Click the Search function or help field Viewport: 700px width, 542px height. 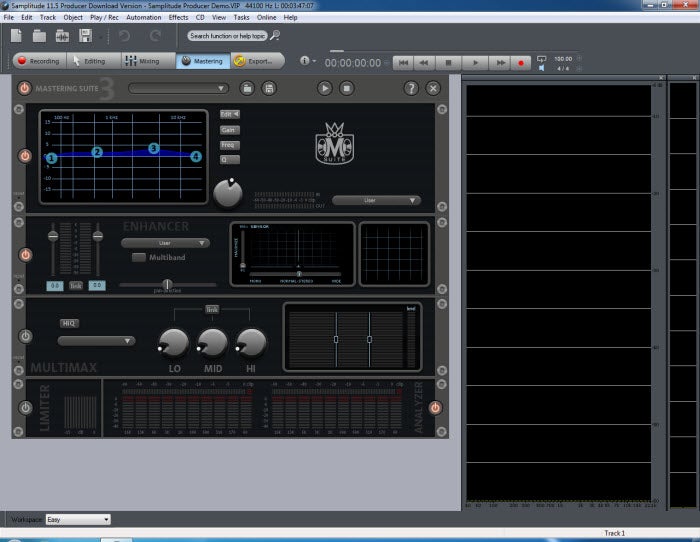[227, 36]
